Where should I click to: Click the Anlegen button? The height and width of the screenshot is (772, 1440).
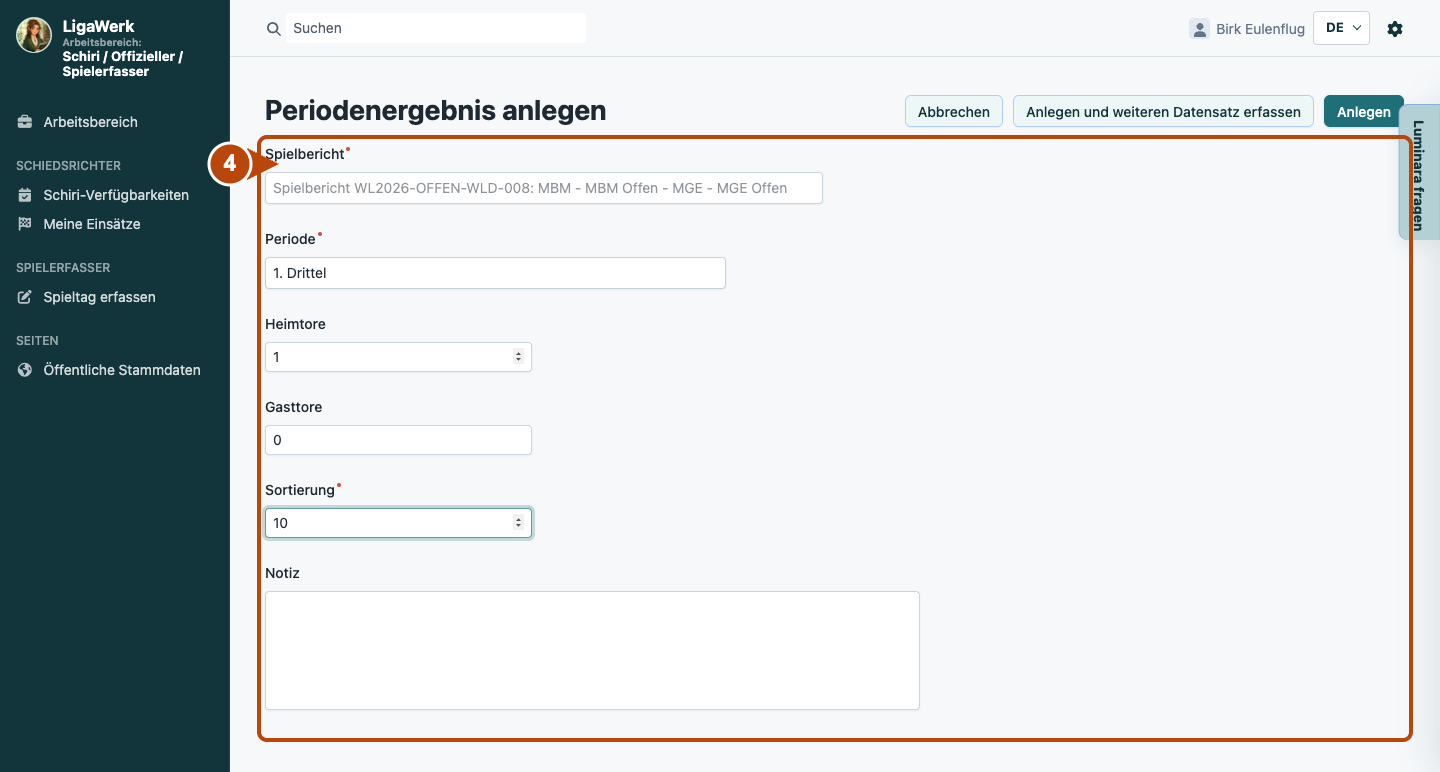coord(1364,112)
